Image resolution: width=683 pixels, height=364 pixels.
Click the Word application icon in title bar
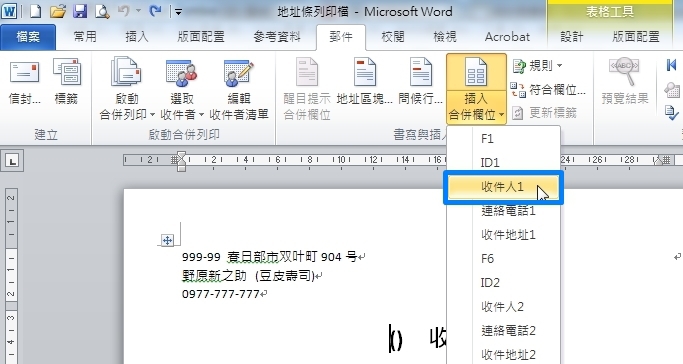[x=9, y=11]
